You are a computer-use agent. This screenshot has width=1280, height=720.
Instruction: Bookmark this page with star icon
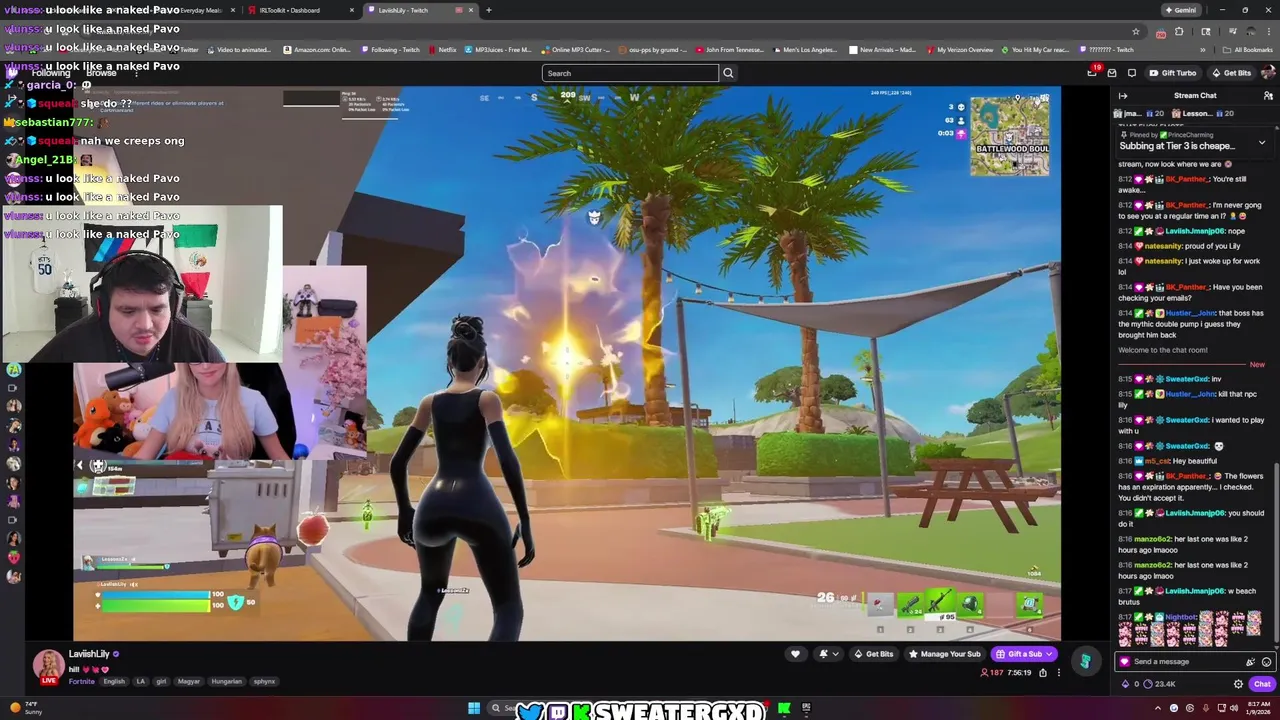point(1136,31)
